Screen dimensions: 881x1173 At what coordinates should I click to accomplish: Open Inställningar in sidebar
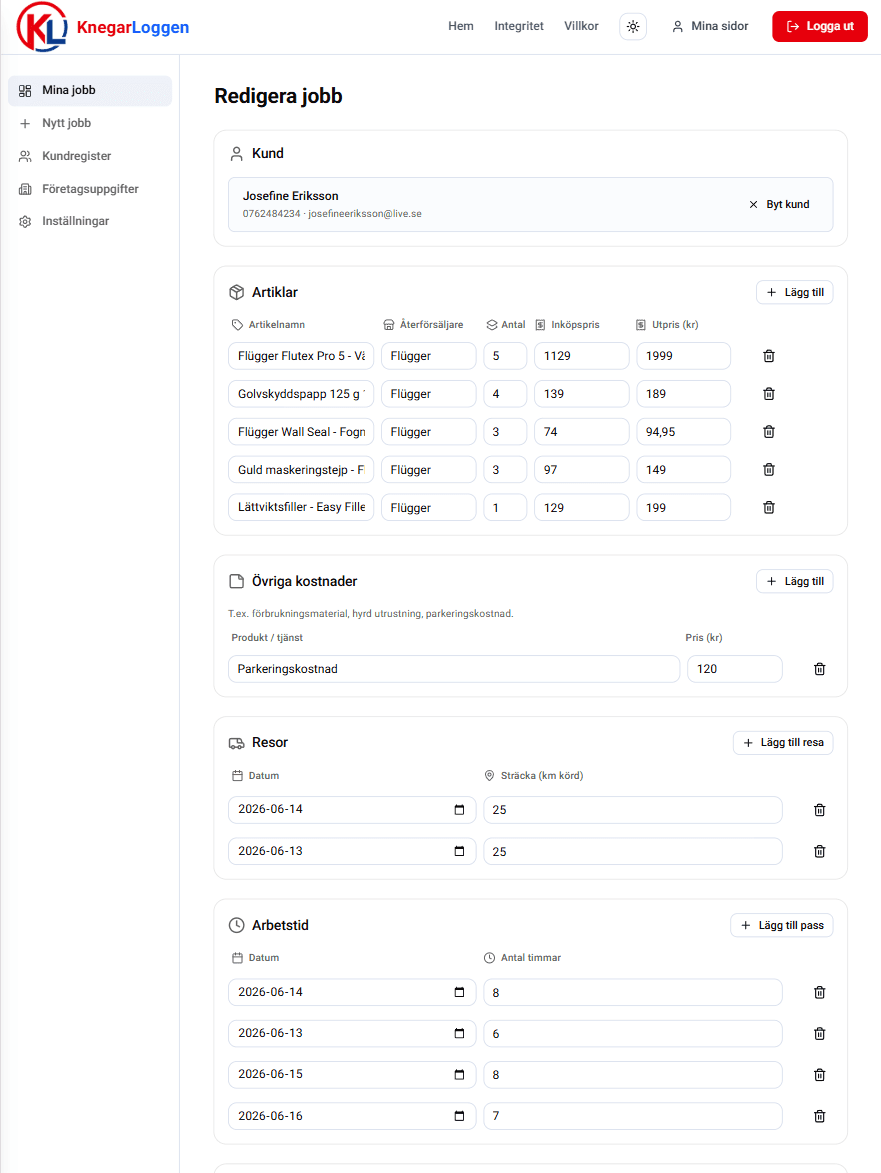(90, 221)
